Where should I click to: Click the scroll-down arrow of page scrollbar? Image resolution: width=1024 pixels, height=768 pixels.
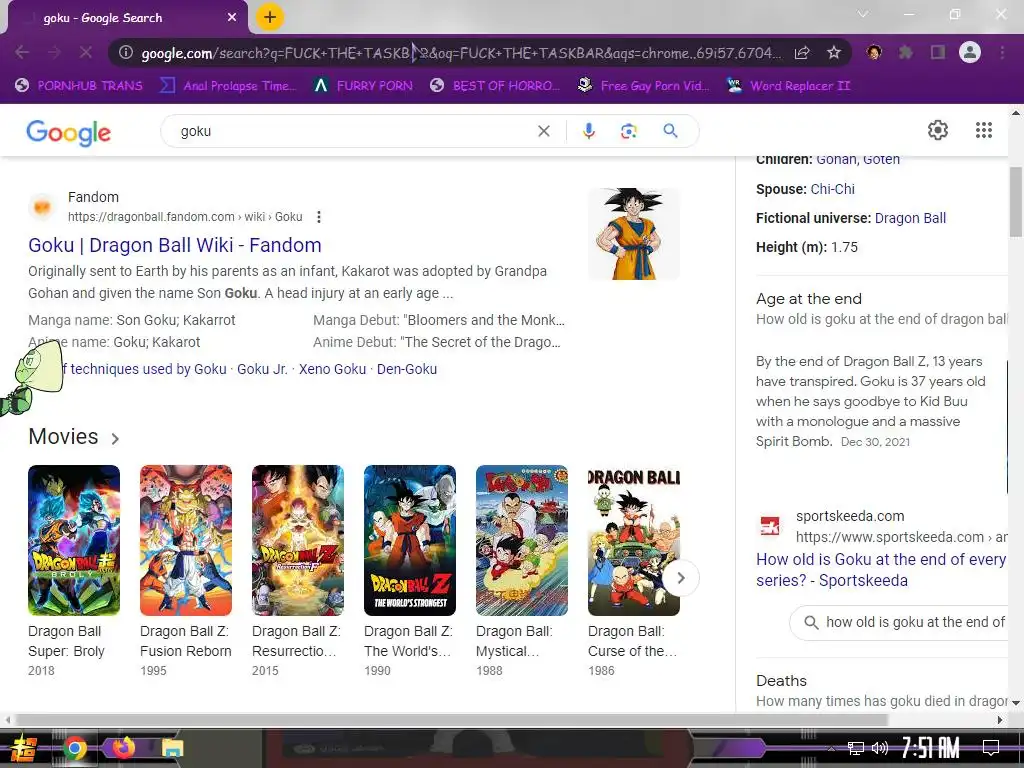point(1016,703)
